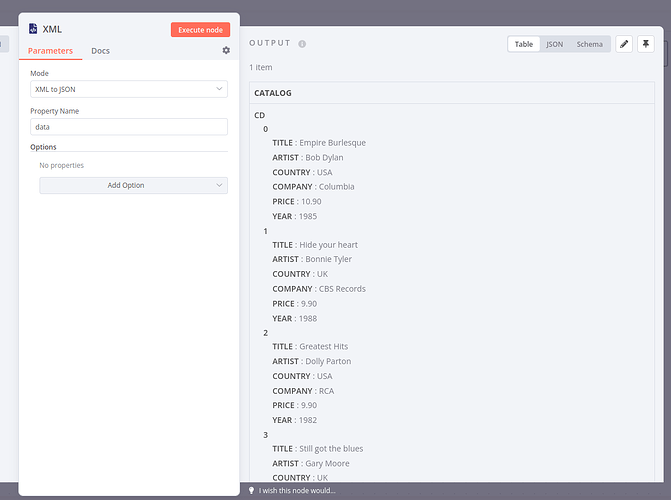This screenshot has width=671, height=500.
Task: Open node settings gear icon
Action: pos(226,51)
